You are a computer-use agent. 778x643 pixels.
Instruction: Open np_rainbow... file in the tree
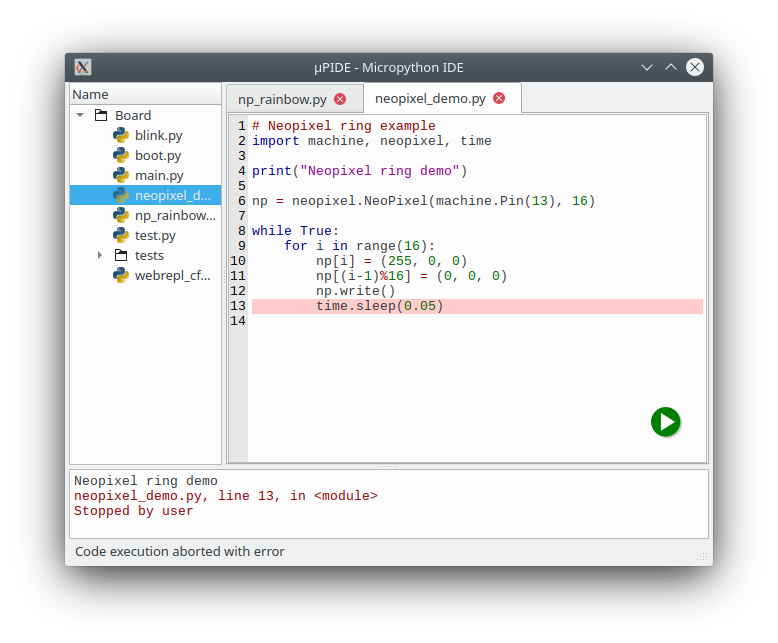(175, 215)
